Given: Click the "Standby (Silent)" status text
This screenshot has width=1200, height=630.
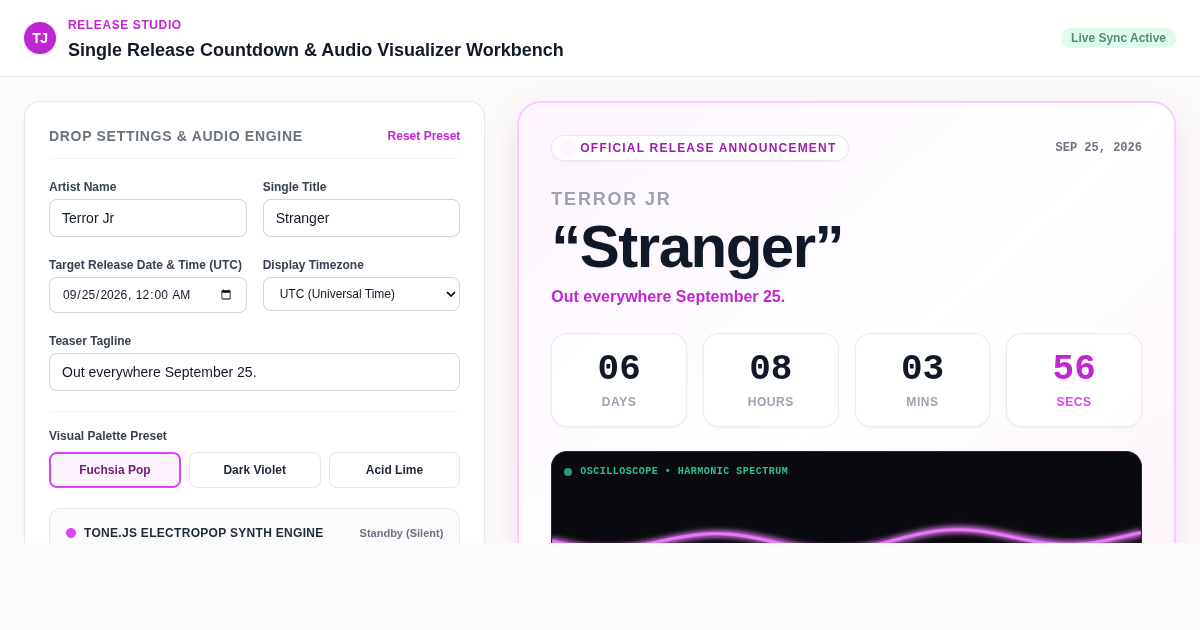Looking at the screenshot, I should tap(401, 533).
